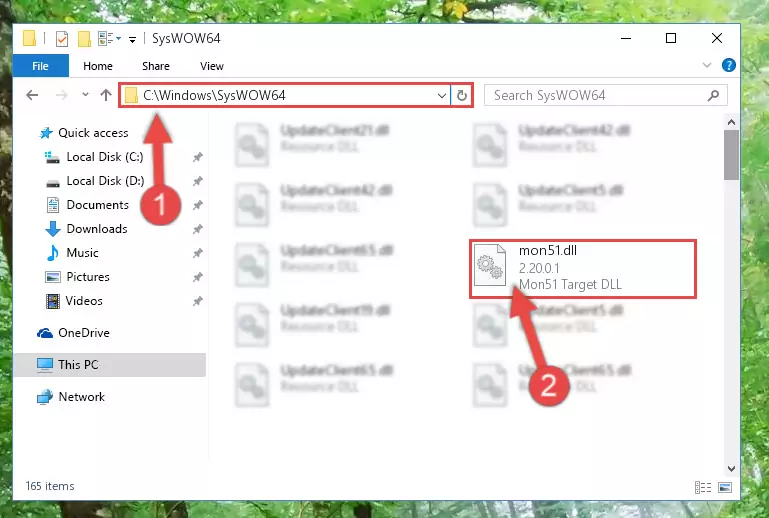769x518 pixels.
Task: Click the pin icon beside Downloads
Action: pyautogui.click(x=198, y=230)
